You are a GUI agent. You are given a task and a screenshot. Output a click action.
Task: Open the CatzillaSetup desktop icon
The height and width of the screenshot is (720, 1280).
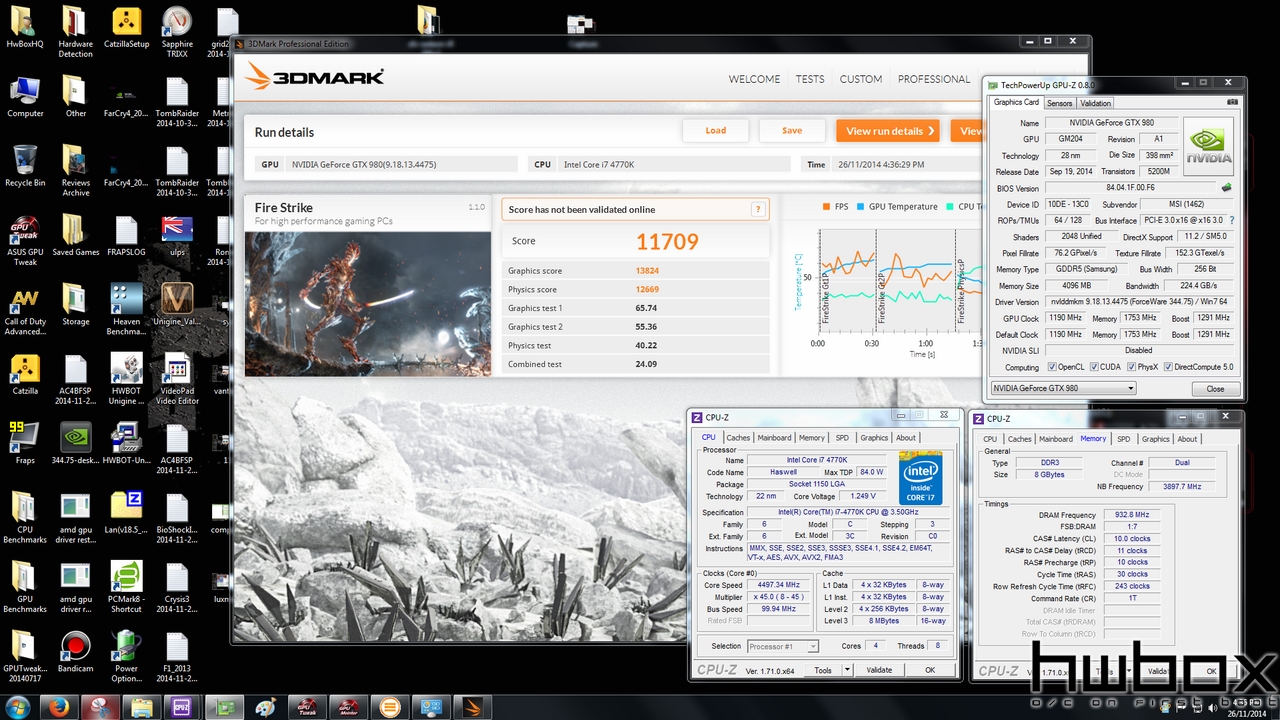pos(126,30)
